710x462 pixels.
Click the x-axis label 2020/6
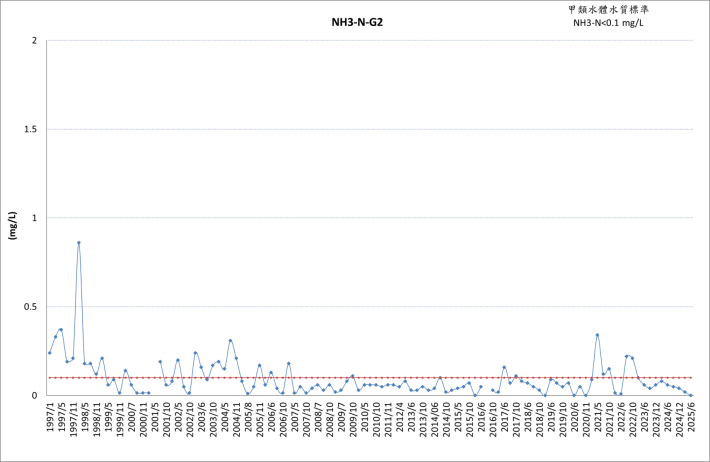click(575, 418)
